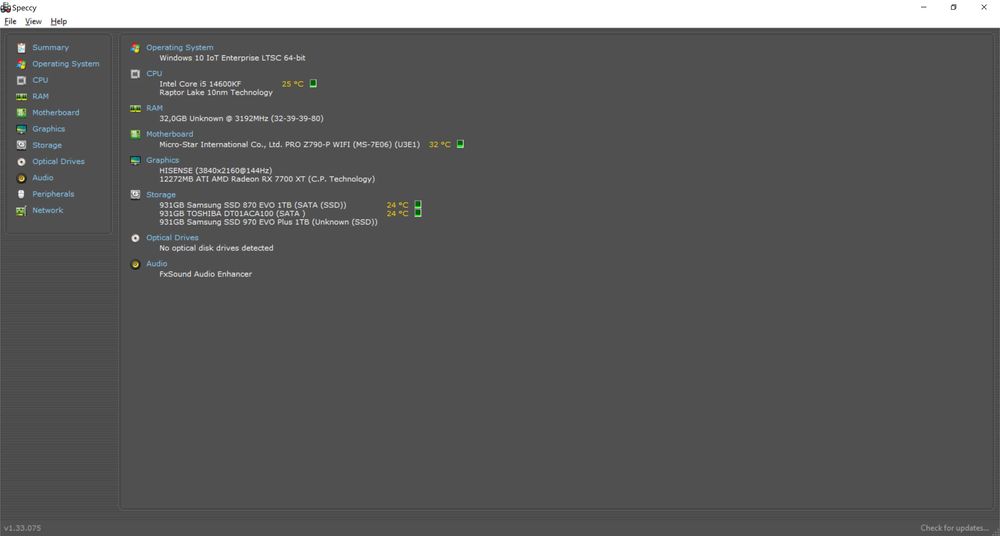Click the Graphics heading link in summary
Viewport: 1000px width, 536px height.
(x=163, y=160)
